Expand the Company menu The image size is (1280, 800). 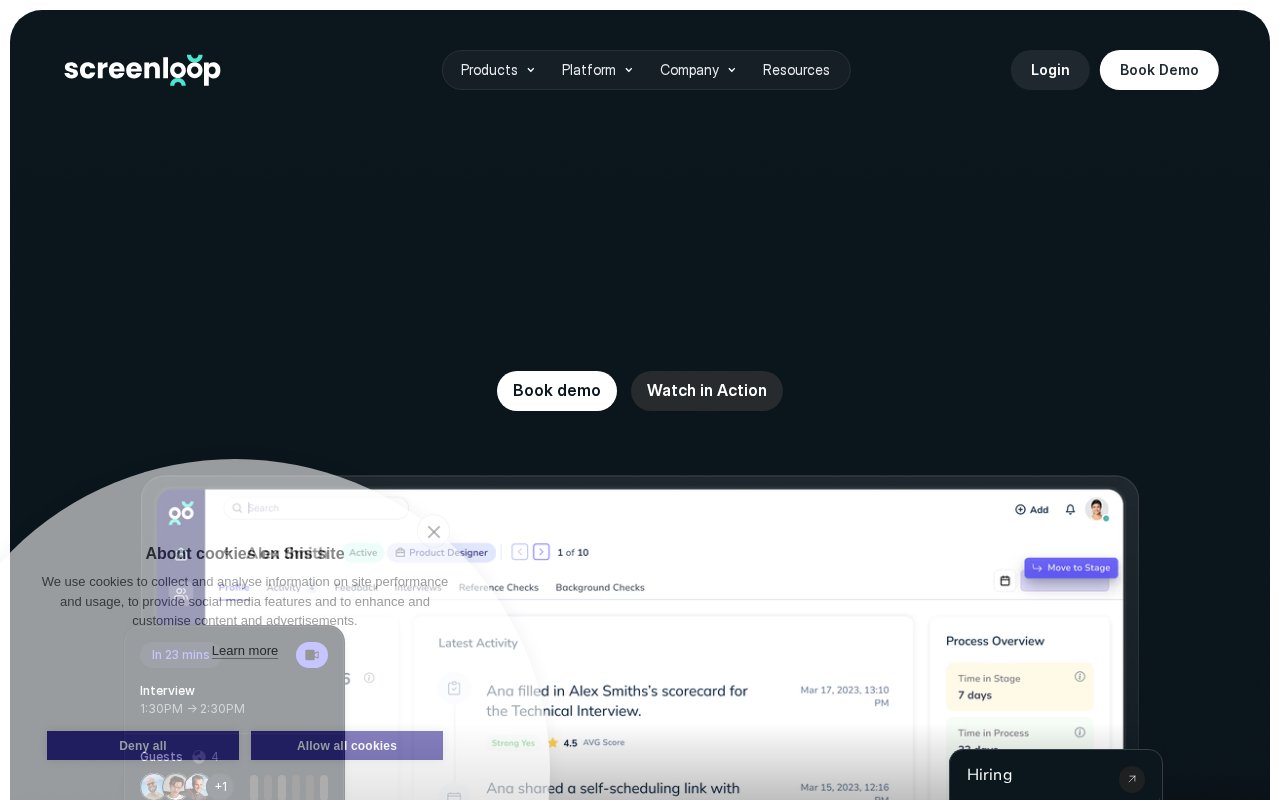point(698,70)
